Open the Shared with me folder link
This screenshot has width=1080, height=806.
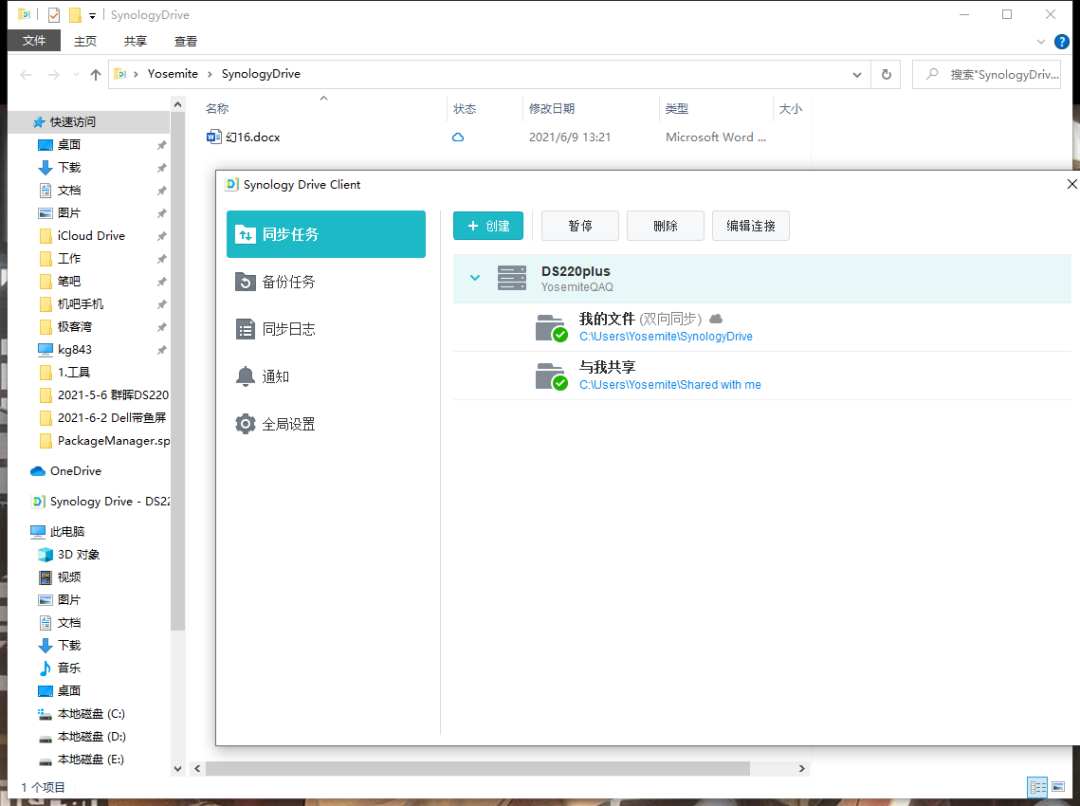coord(670,384)
